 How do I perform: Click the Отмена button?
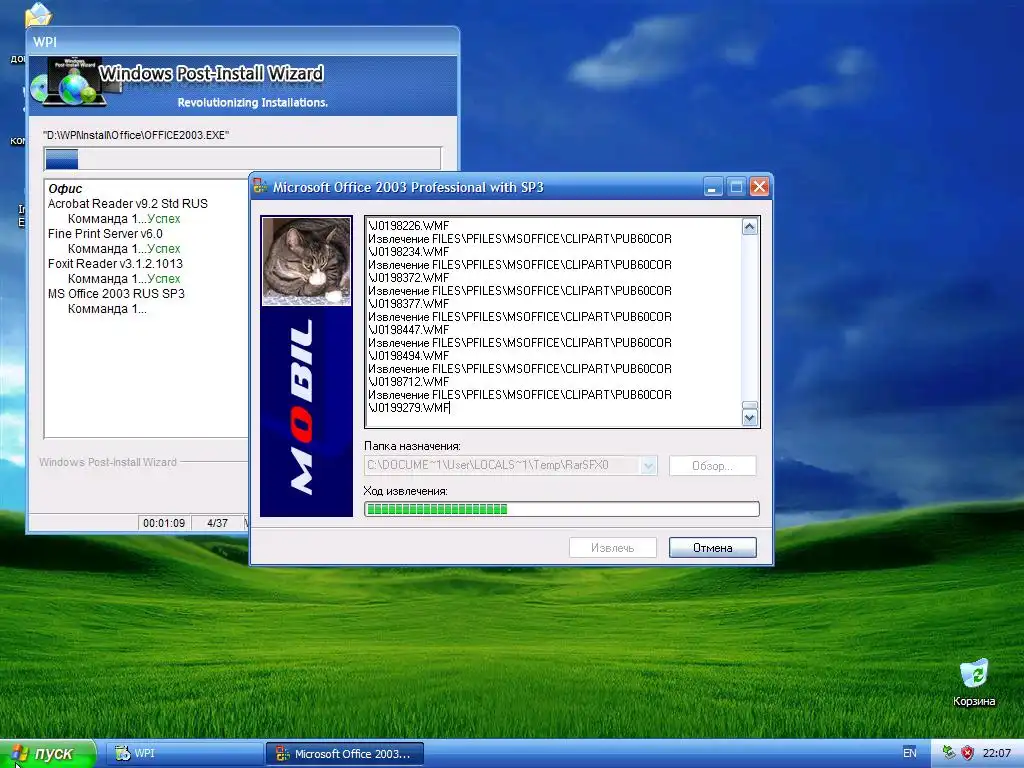coord(712,547)
